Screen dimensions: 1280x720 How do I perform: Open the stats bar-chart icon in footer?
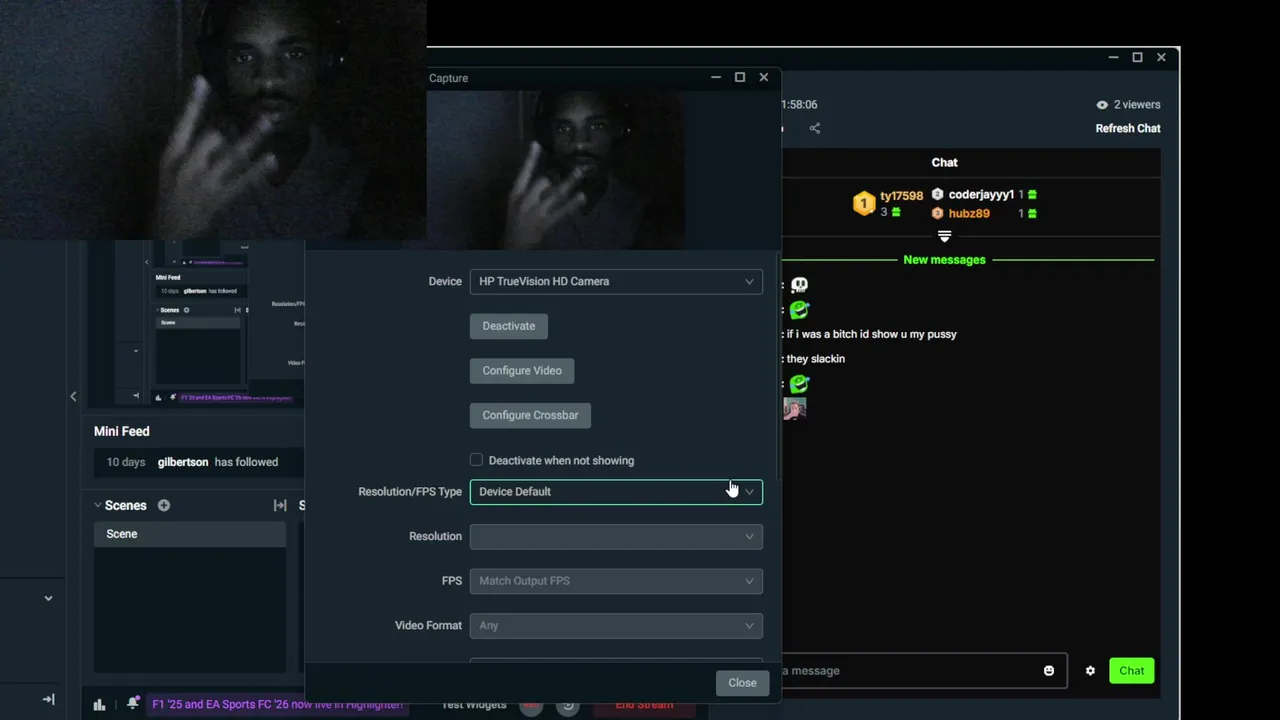coord(99,704)
